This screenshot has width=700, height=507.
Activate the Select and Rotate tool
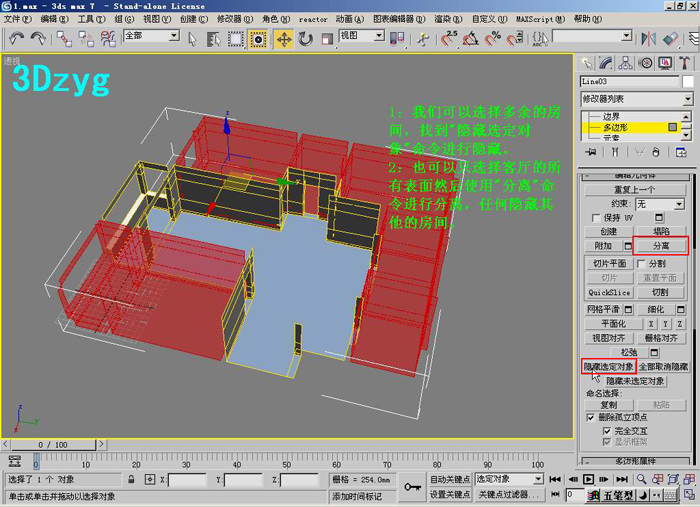[305, 39]
